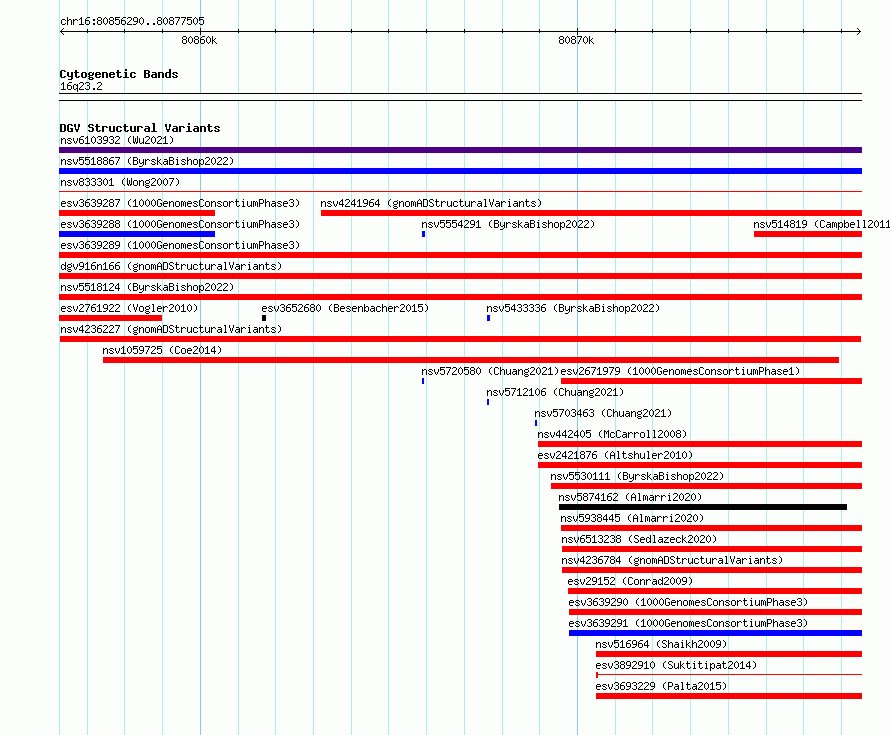
Task: Open nsv5518867 (ByrskaBishop2022) variant label
Action: (x=147, y=161)
